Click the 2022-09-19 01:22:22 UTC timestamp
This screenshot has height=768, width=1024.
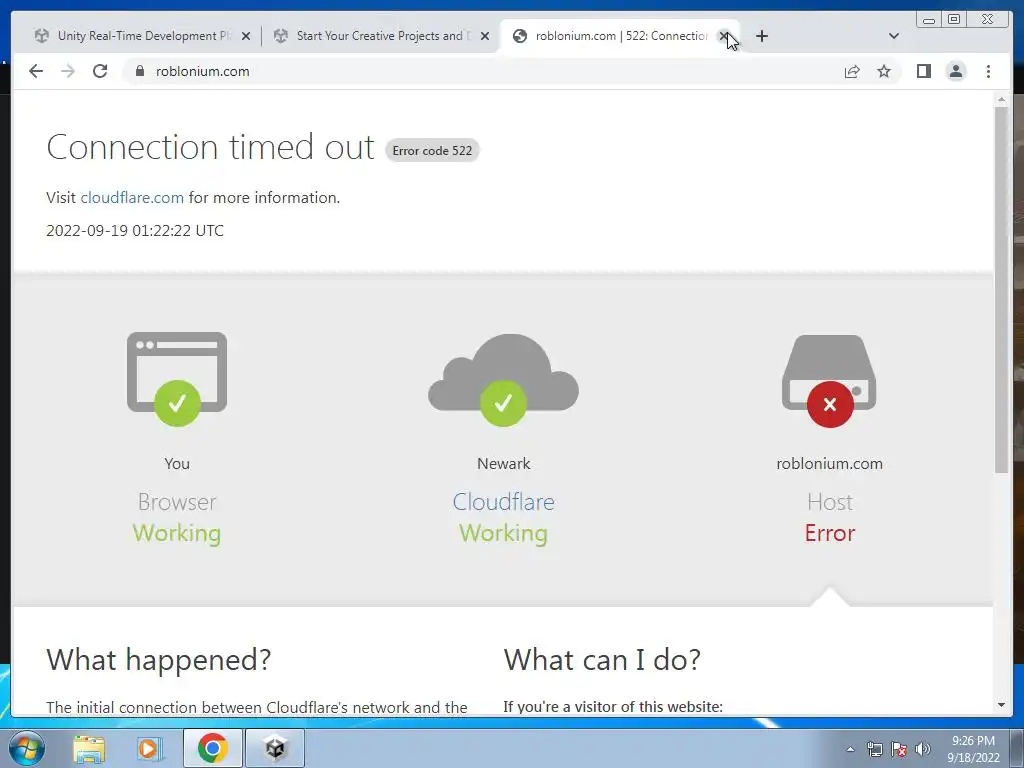pyautogui.click(x=135, y=231)
